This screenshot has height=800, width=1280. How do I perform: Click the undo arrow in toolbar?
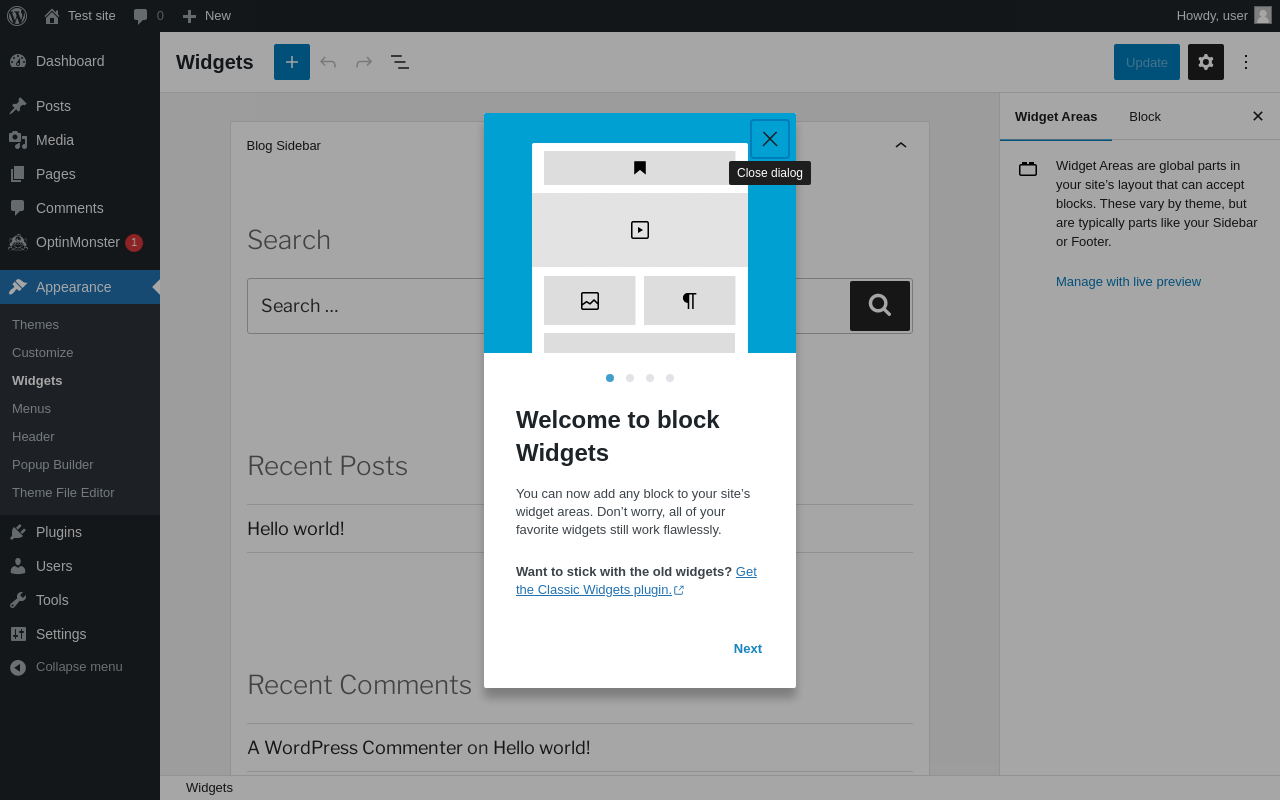point(328,62)
